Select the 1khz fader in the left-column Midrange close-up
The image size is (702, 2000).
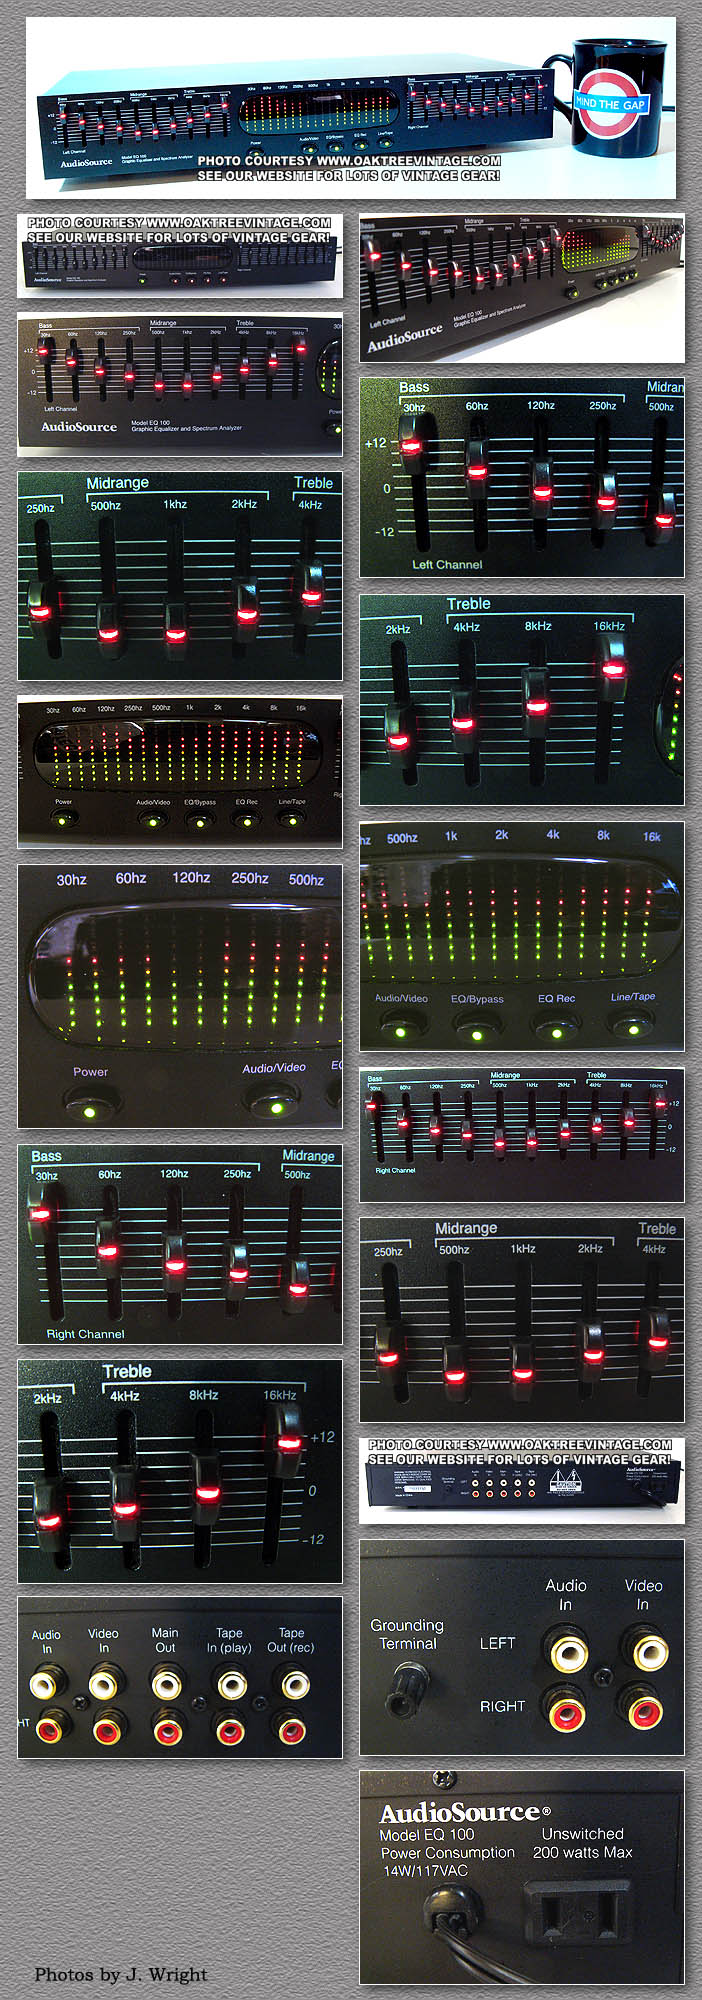coord(176,632)
